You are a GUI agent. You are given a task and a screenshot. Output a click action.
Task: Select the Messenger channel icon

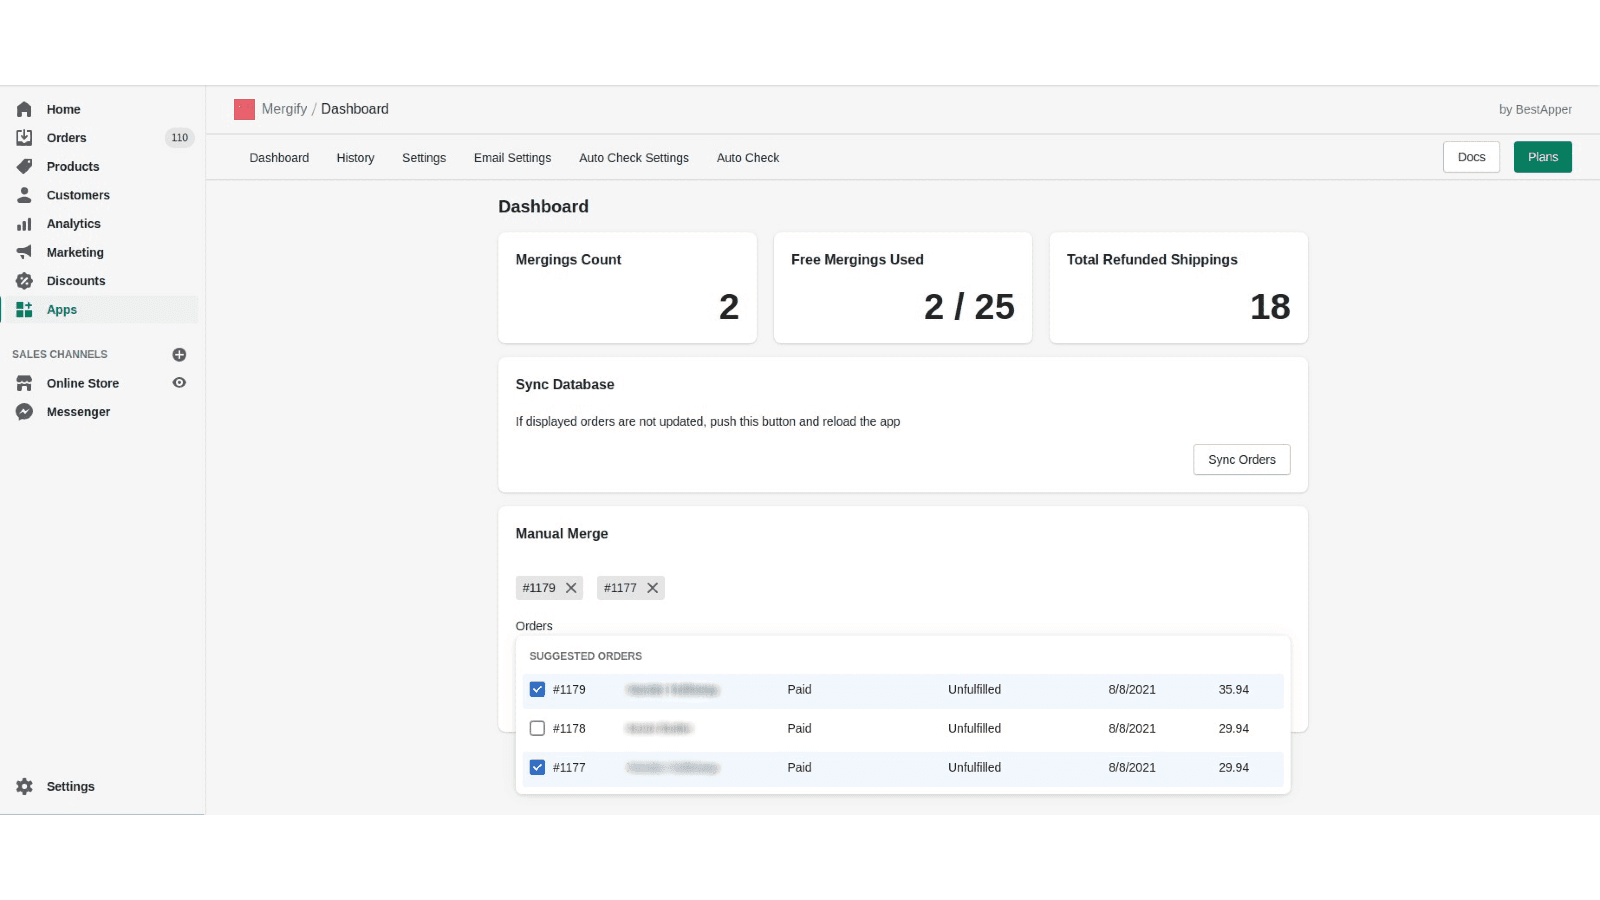coord(24,411)
